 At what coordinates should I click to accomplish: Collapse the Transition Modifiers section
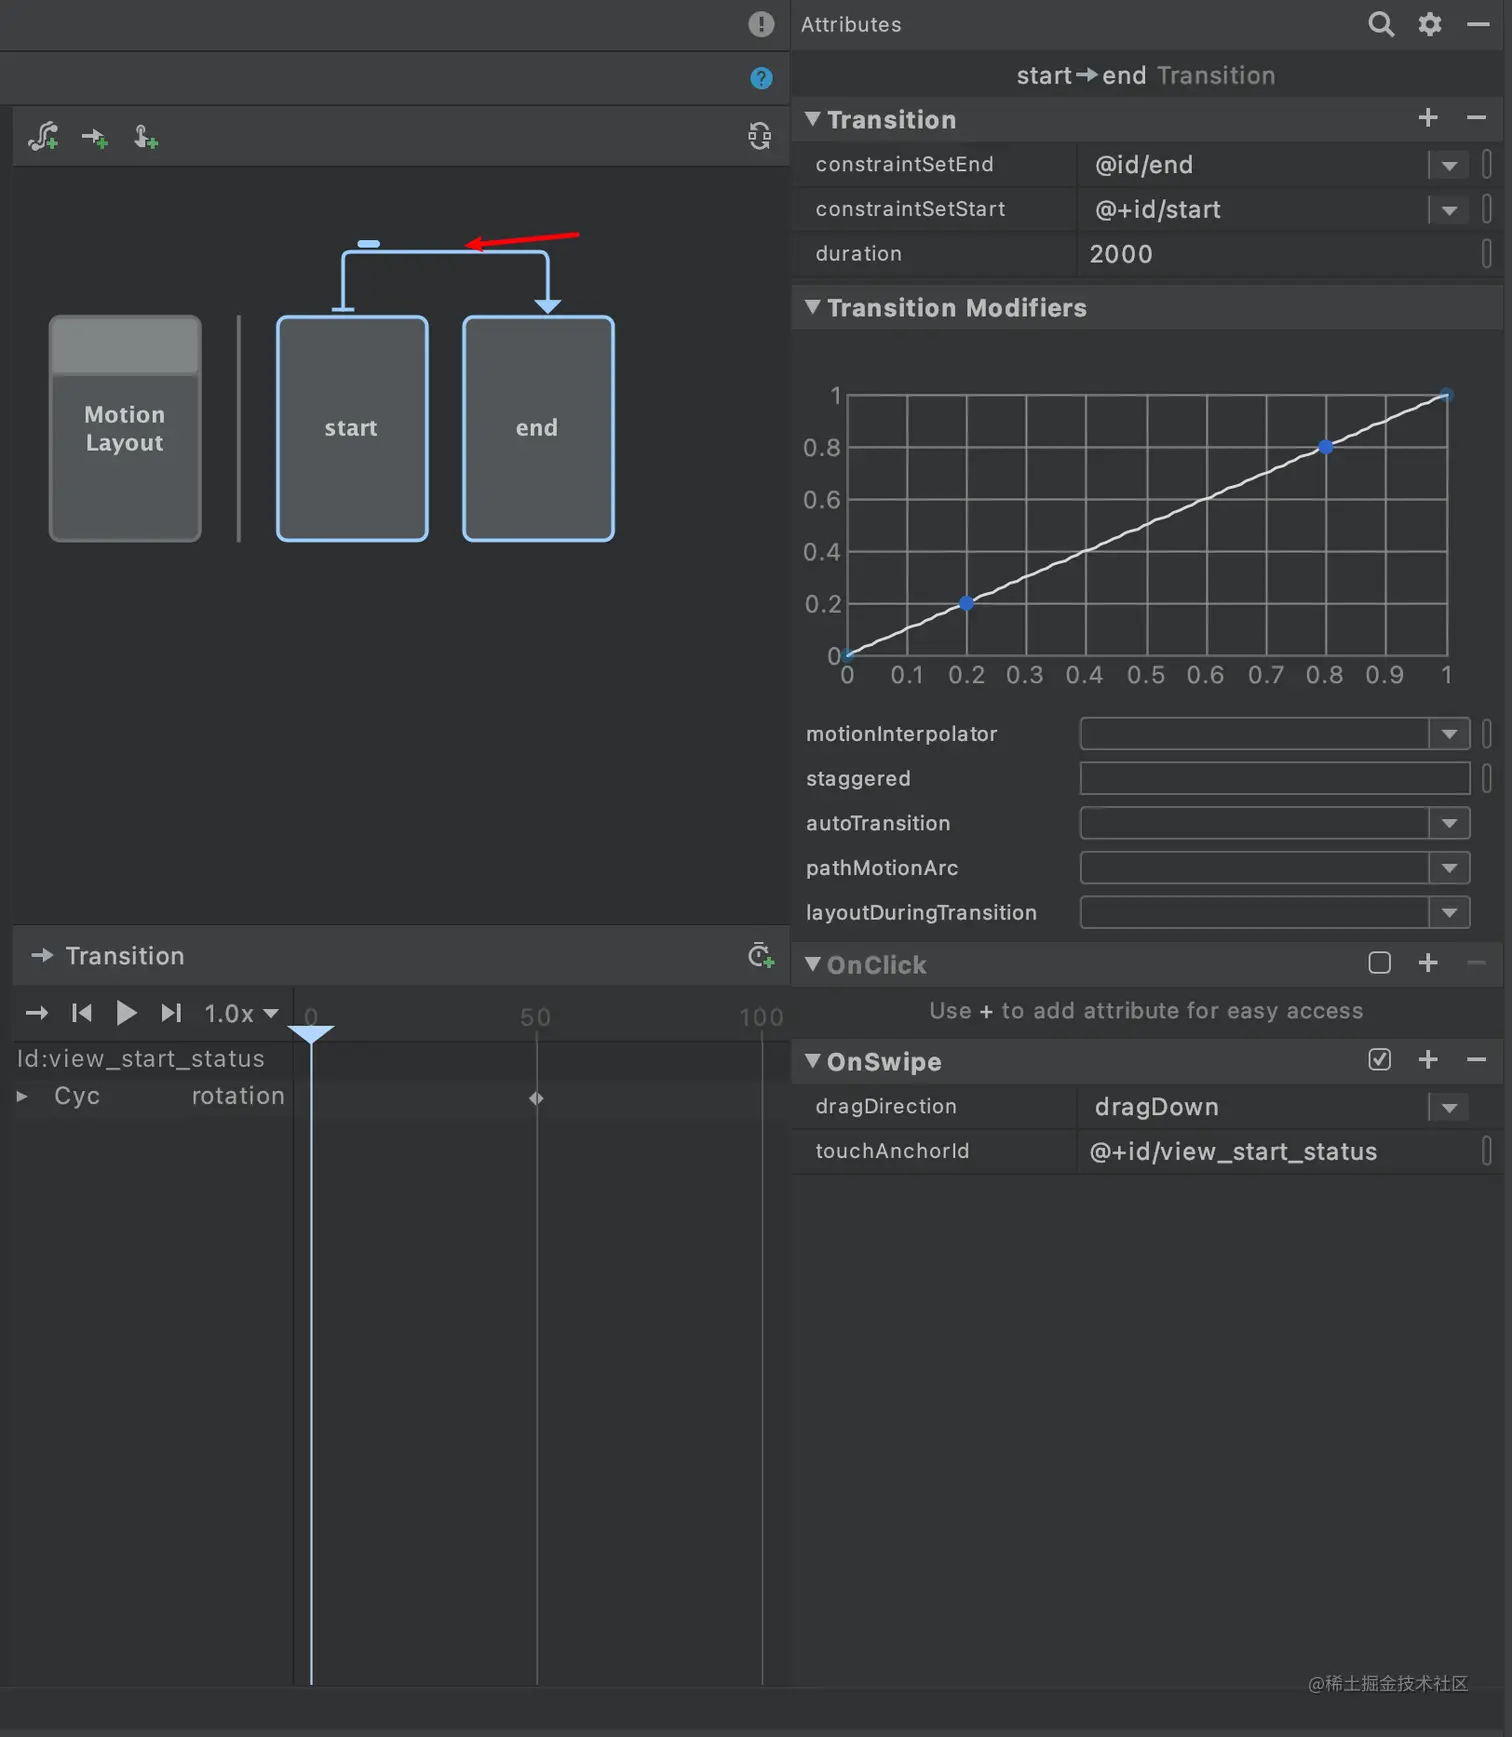point(813,307)
